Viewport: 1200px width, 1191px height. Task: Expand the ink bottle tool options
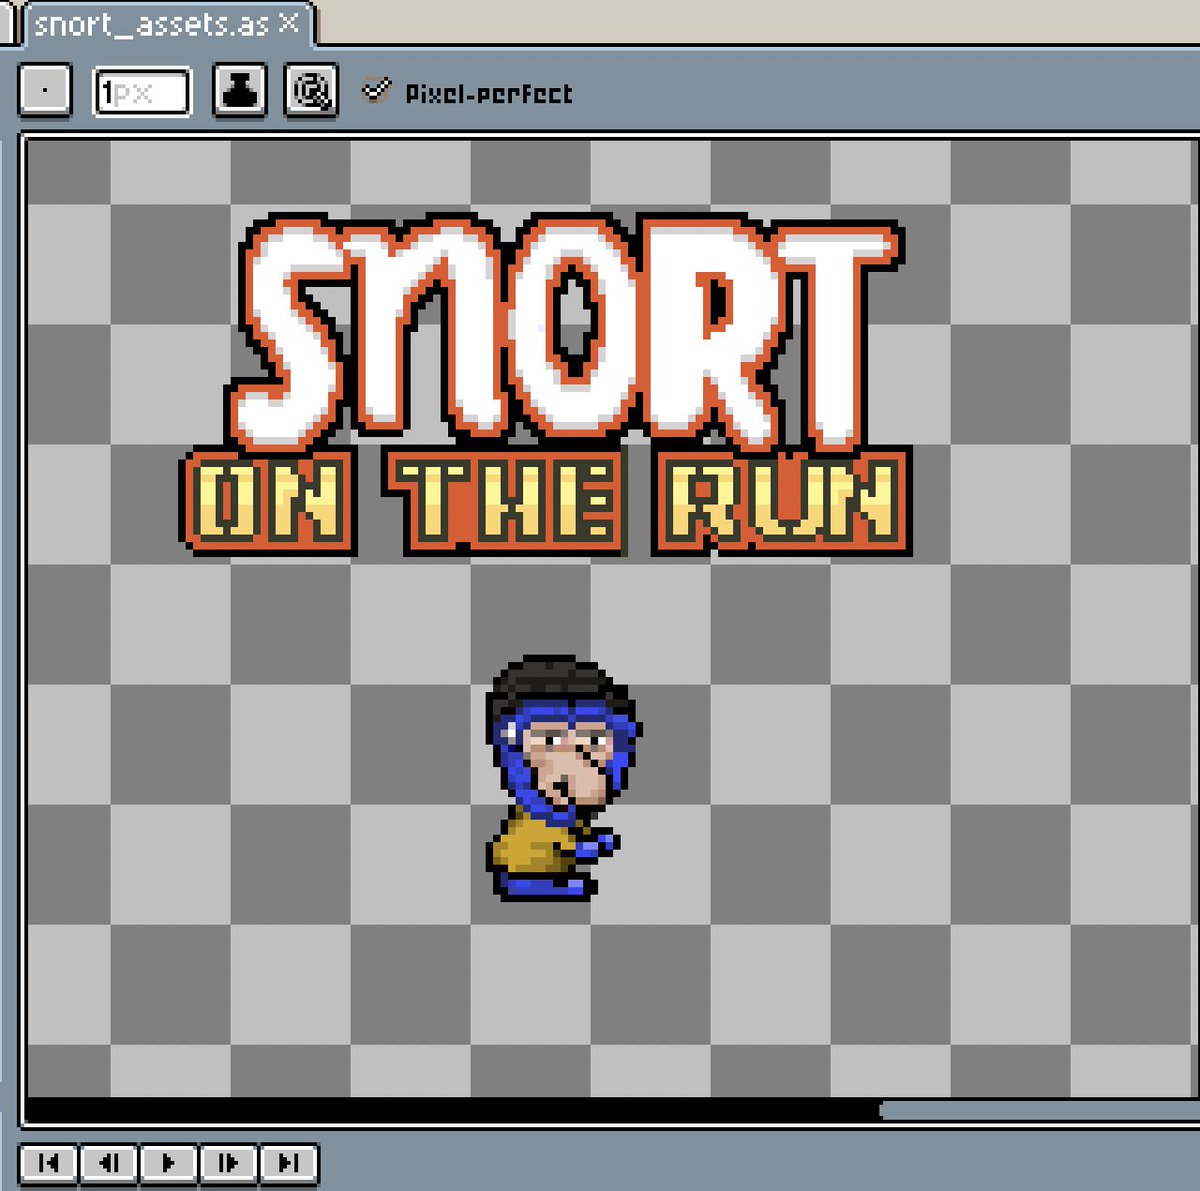tap(238, 92)
